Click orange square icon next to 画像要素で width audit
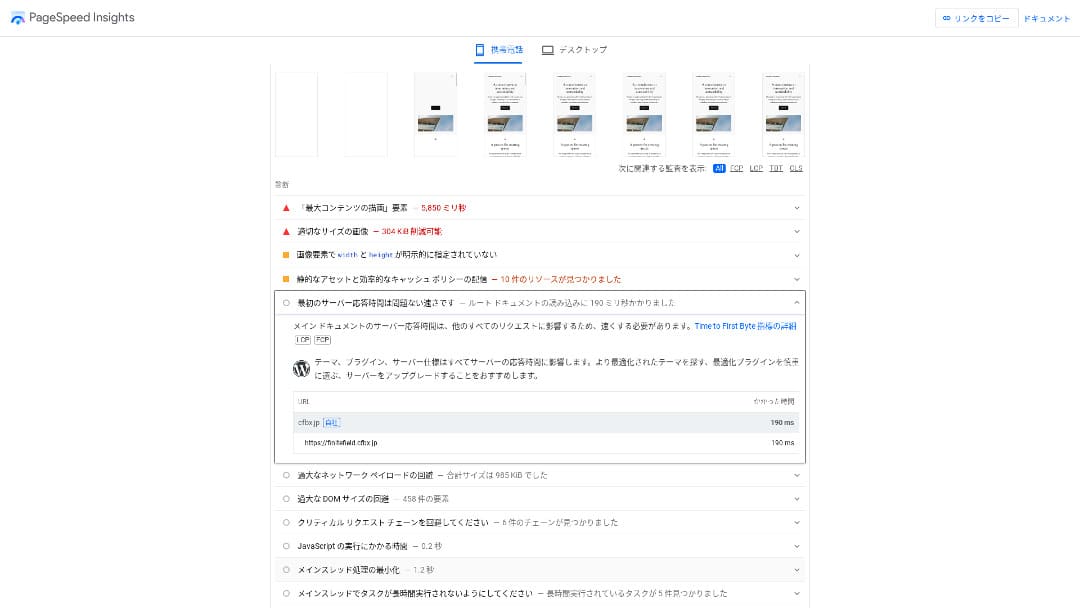The width and height of the screenshot is (1080, 608). point(286,255)
